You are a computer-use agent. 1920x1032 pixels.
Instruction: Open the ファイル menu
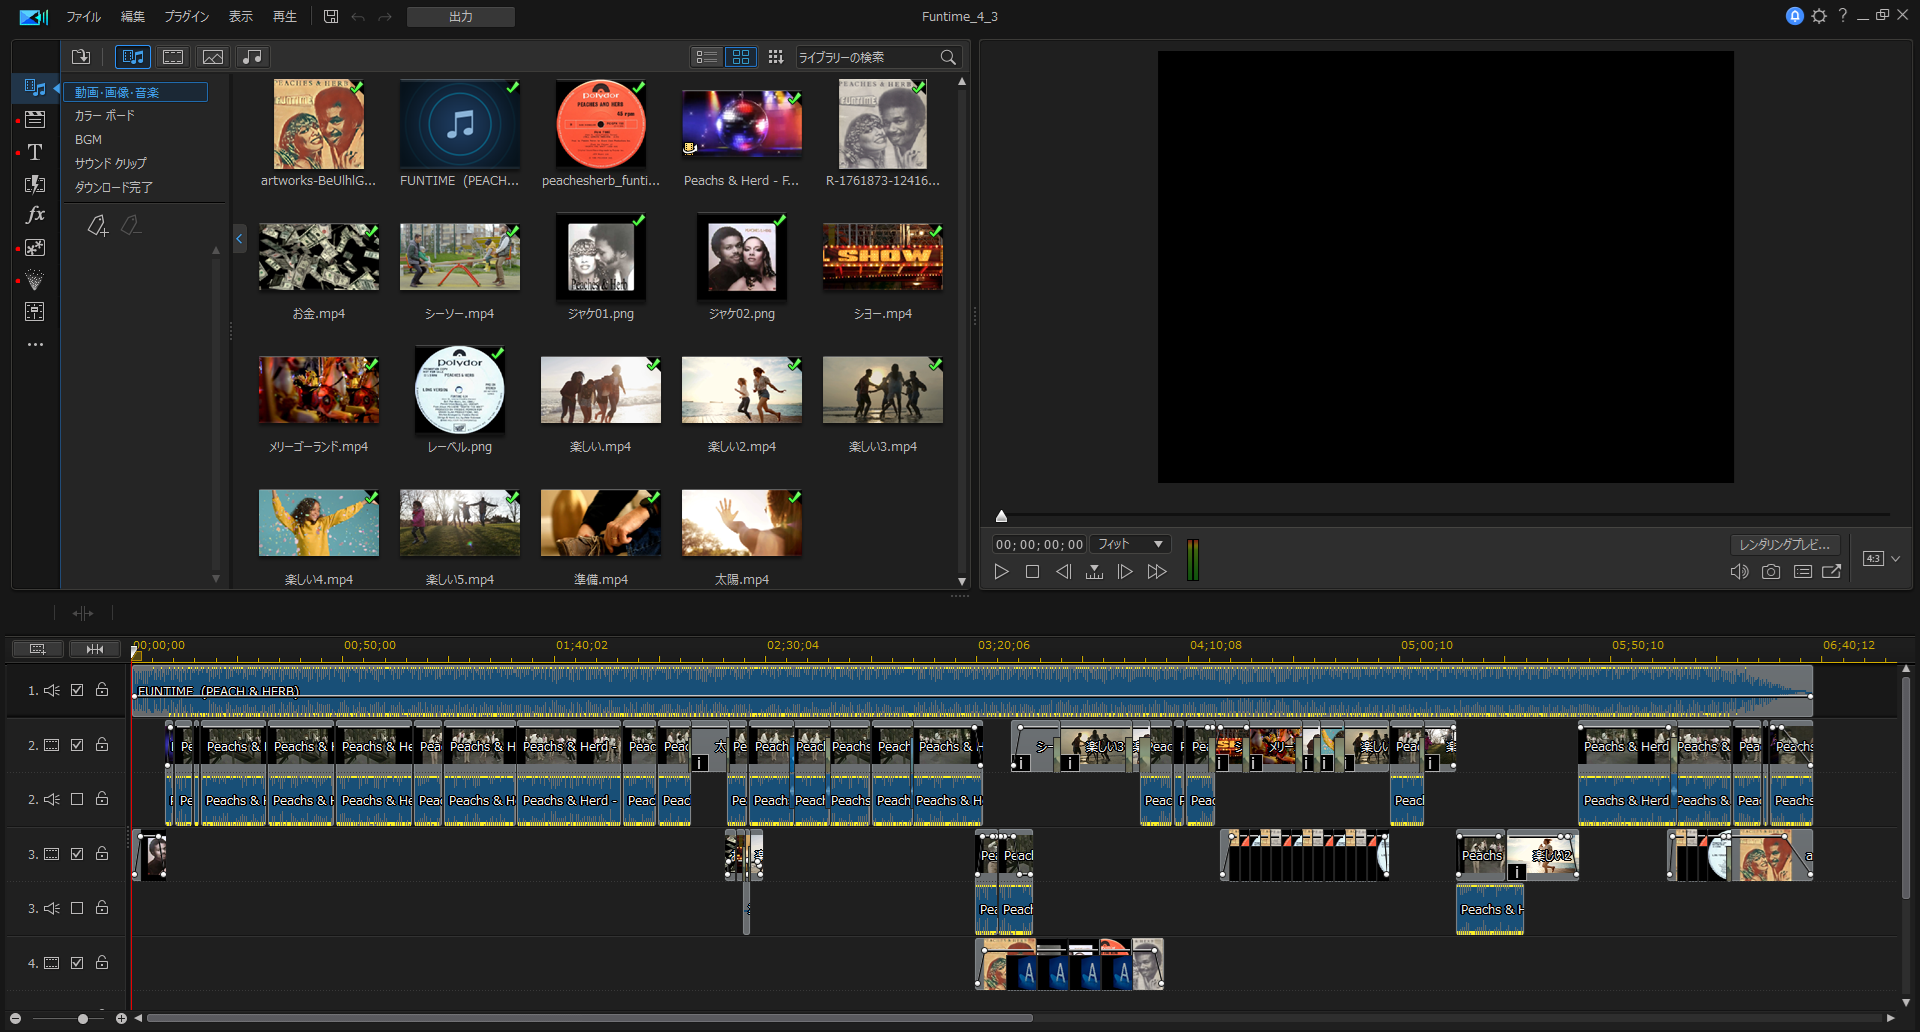[x=83, y=17]
